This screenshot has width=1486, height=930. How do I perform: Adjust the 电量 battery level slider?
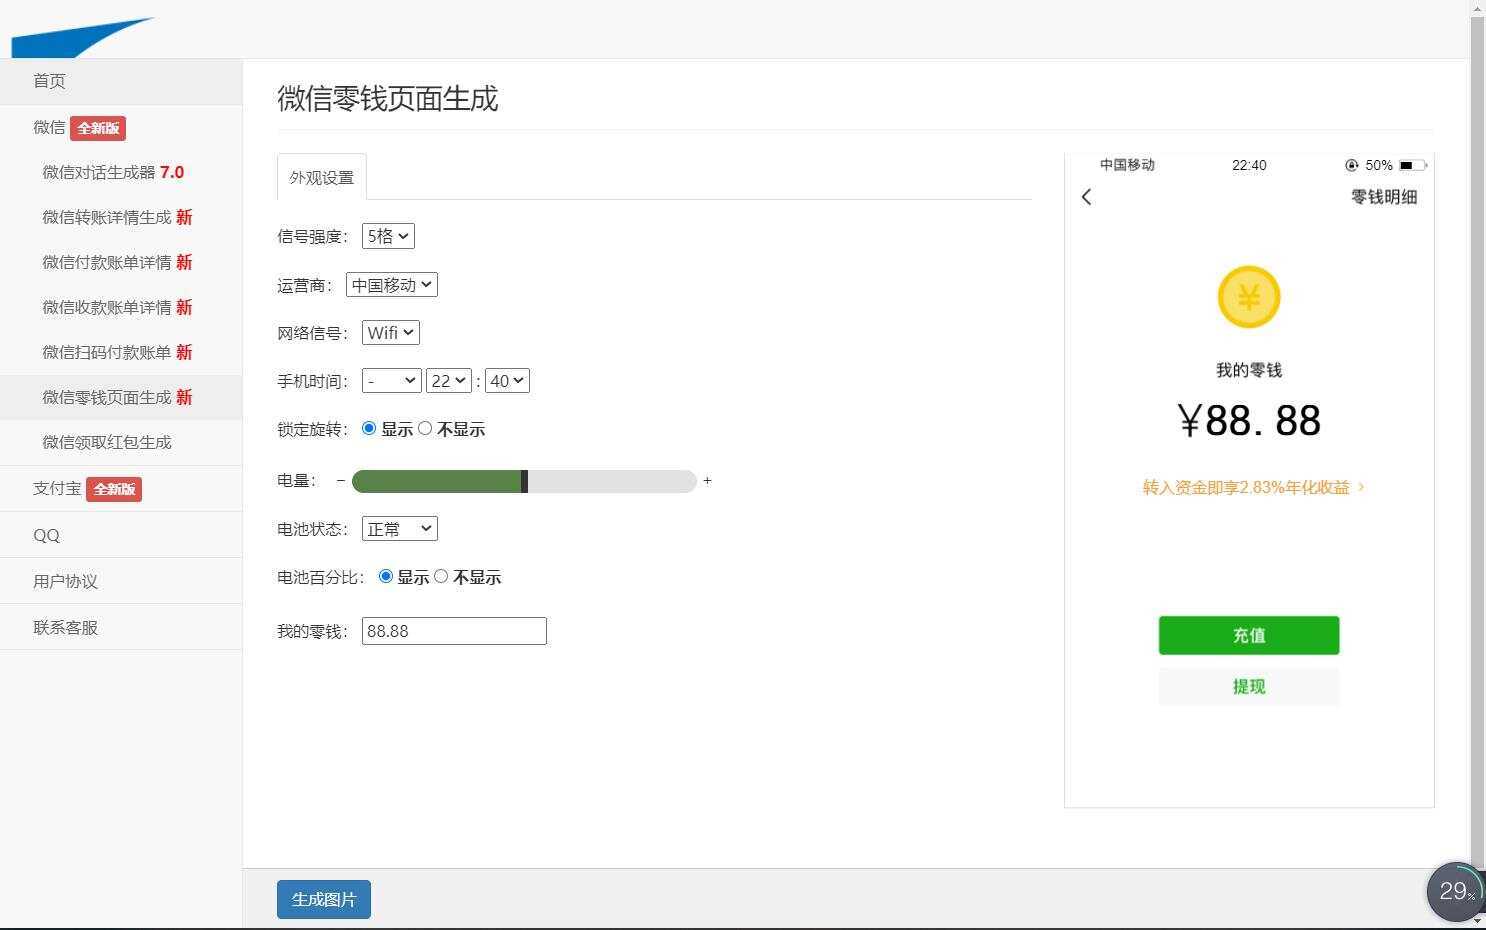tap(524, 481)
